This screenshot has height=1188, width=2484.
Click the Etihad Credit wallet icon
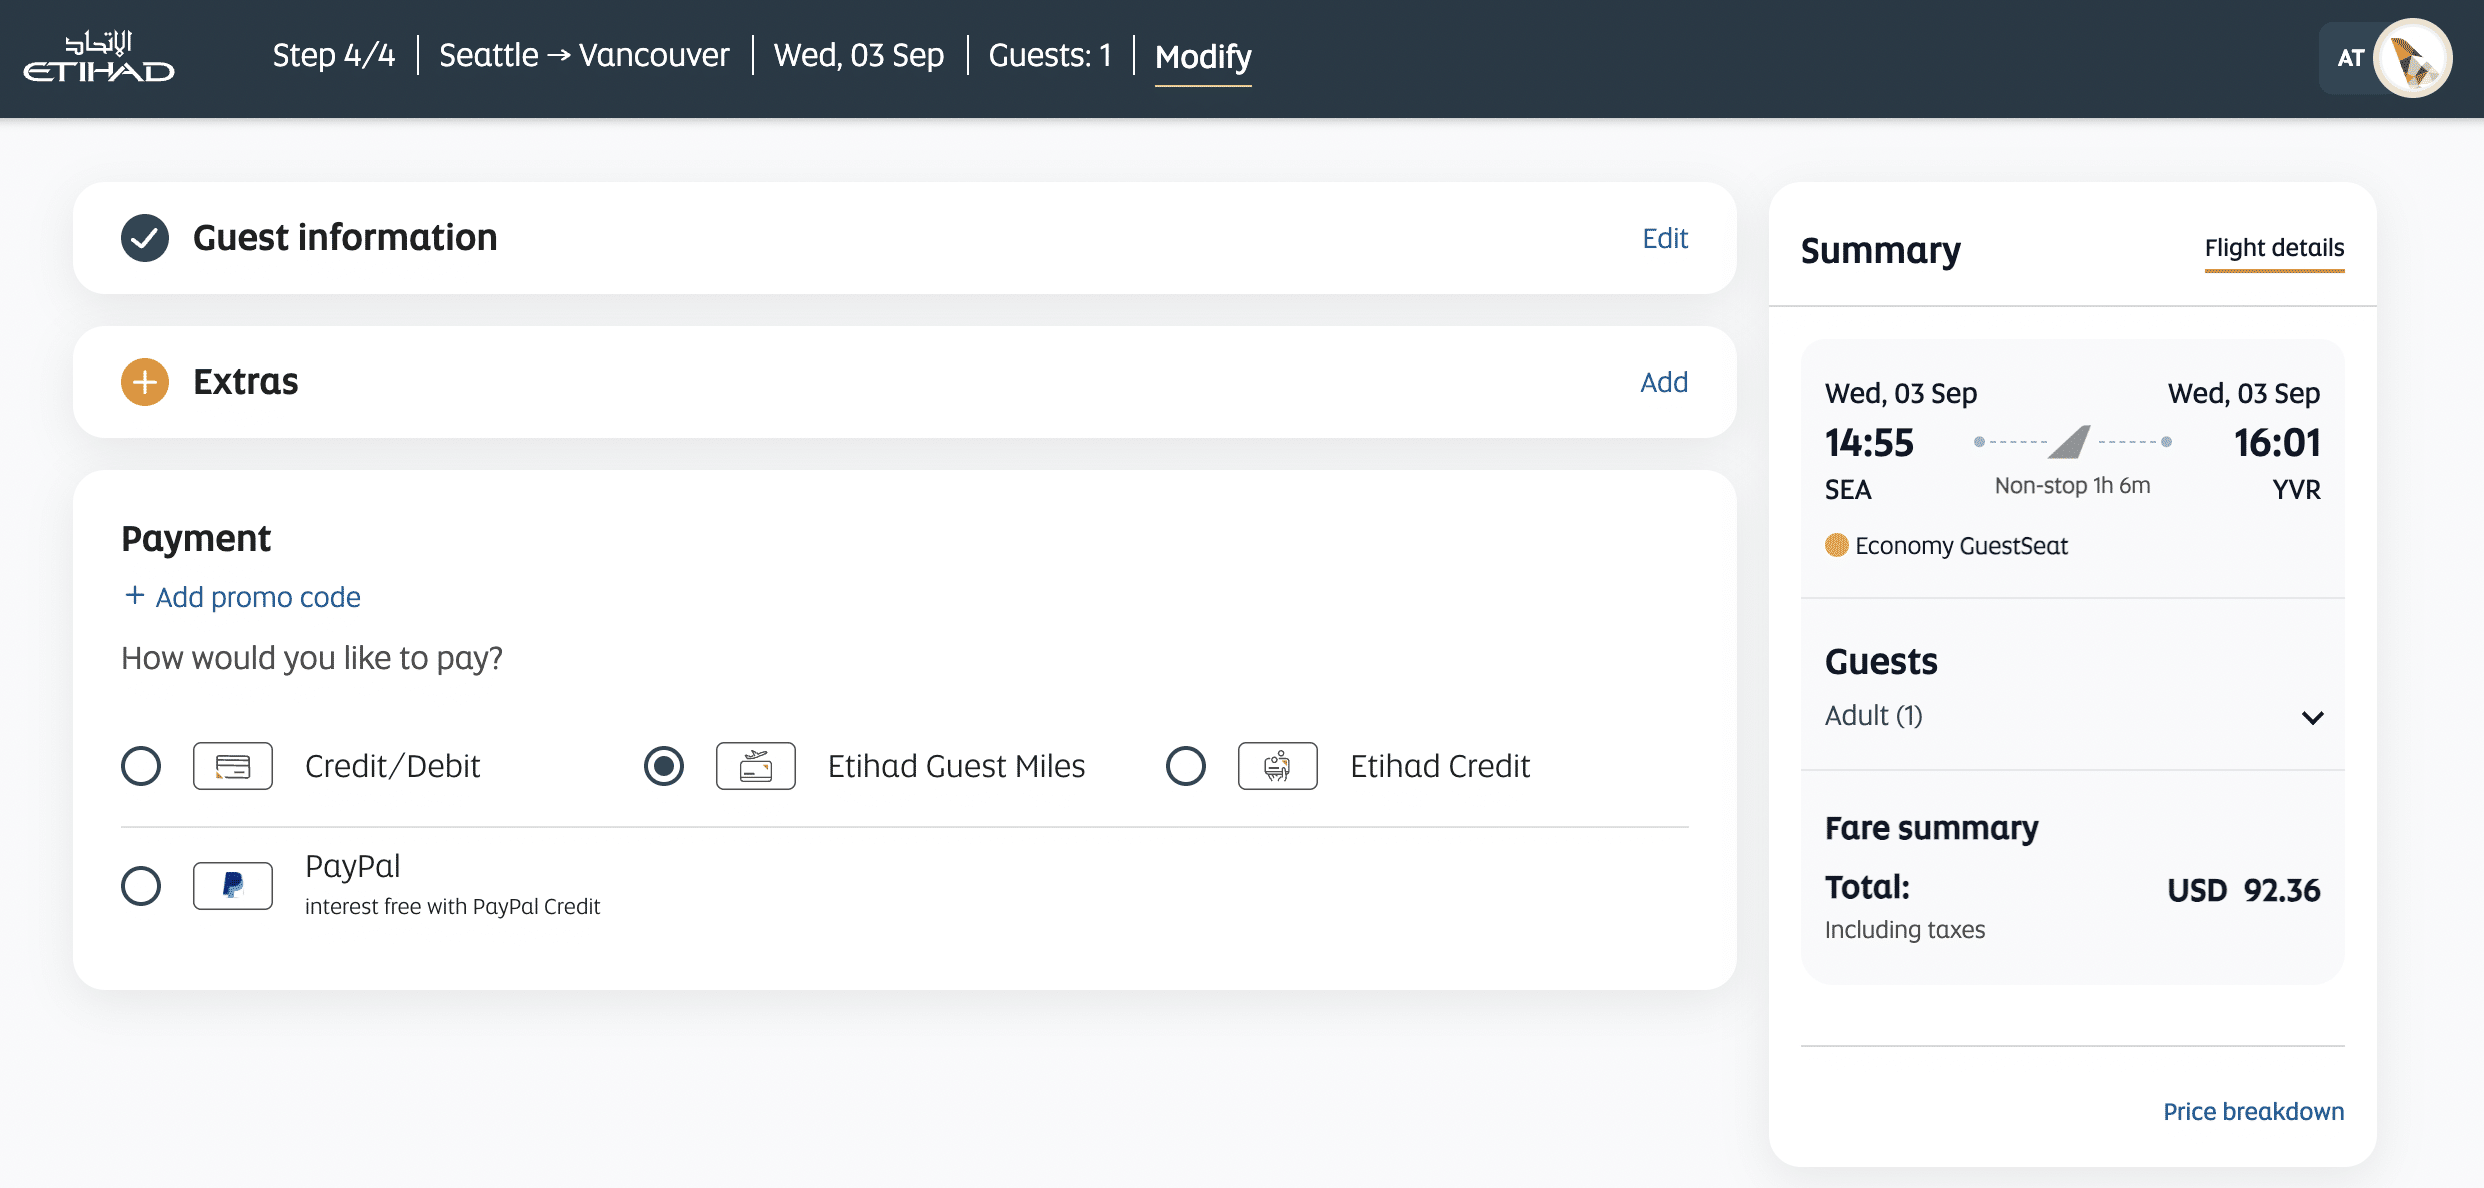(x=1277, y=766)
